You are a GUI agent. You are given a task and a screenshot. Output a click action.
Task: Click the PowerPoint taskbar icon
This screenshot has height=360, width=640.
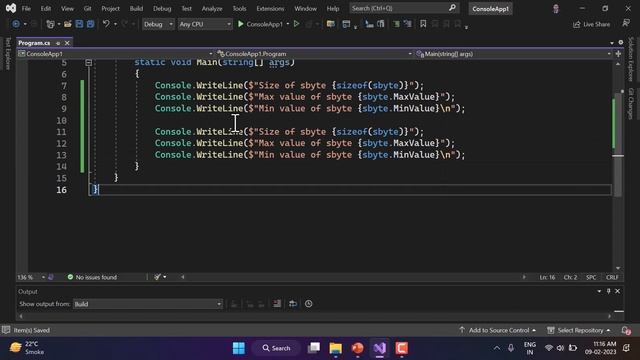pyautogui.click(x=358, y=348)
